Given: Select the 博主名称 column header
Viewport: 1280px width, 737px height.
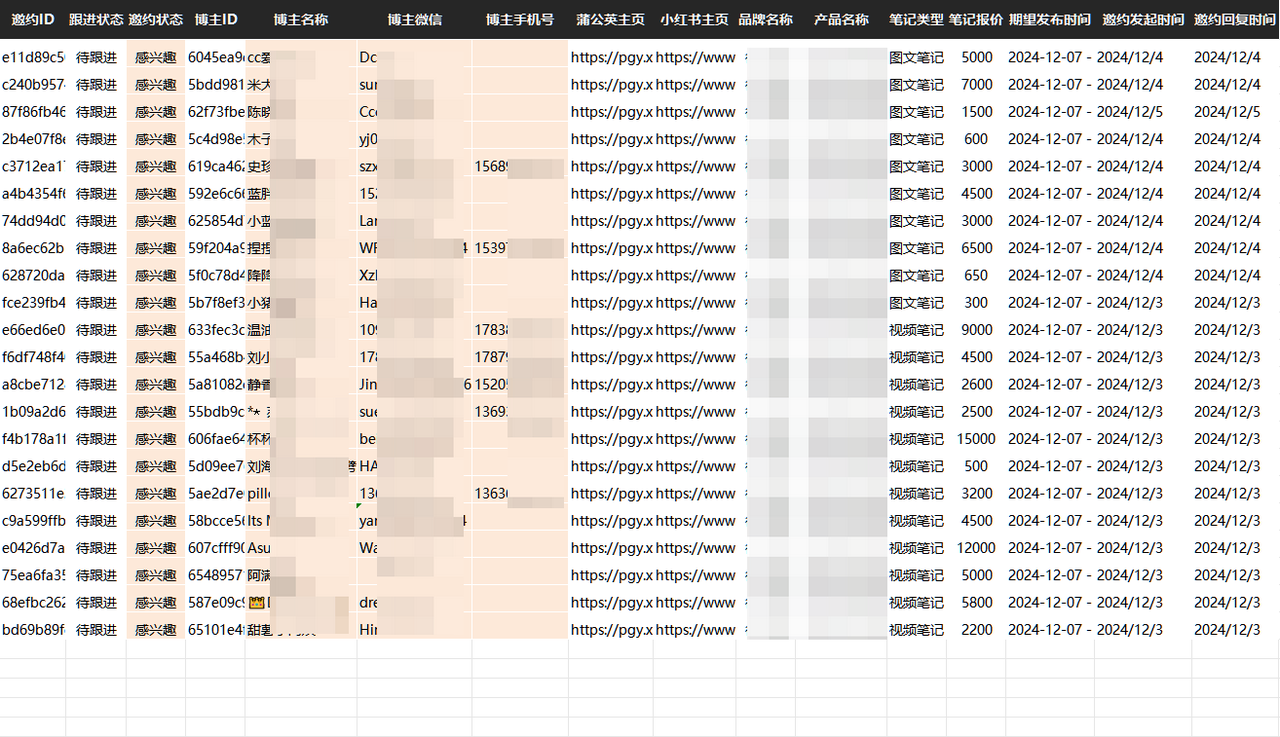Looking at the screenshot, I should click(x=300, y=20).
